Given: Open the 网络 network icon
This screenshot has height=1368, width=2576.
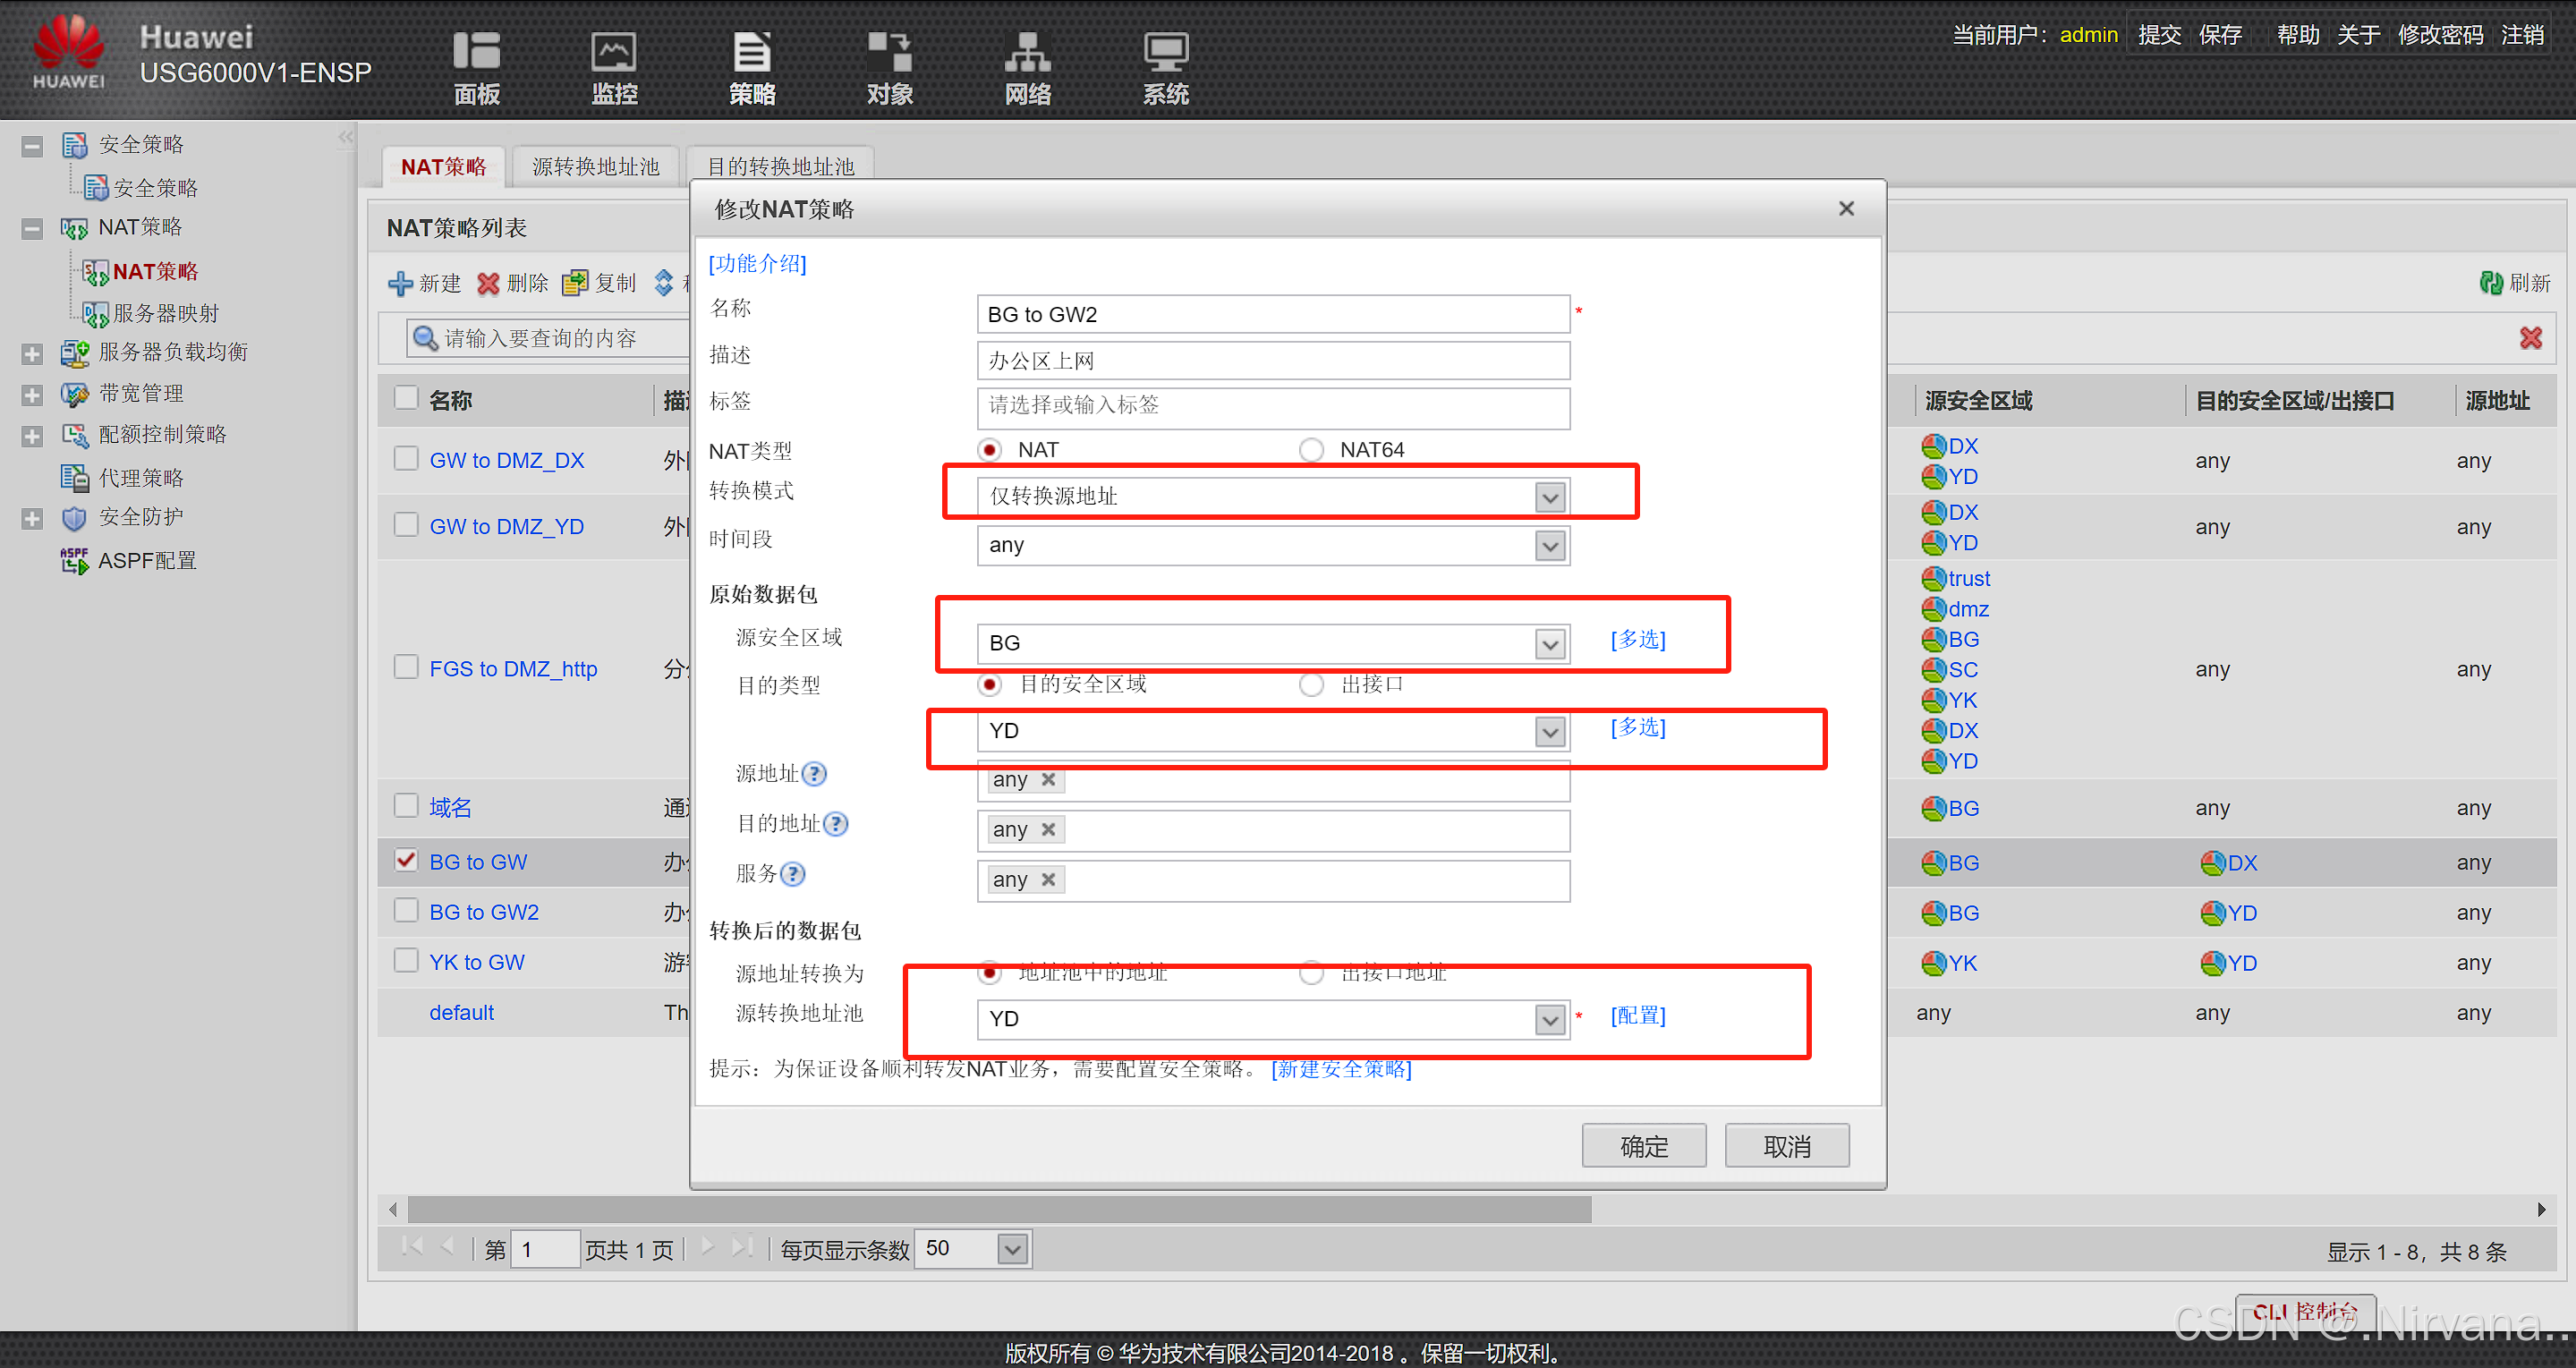Looking at the screenshot, I should (x=1027, y=67).
